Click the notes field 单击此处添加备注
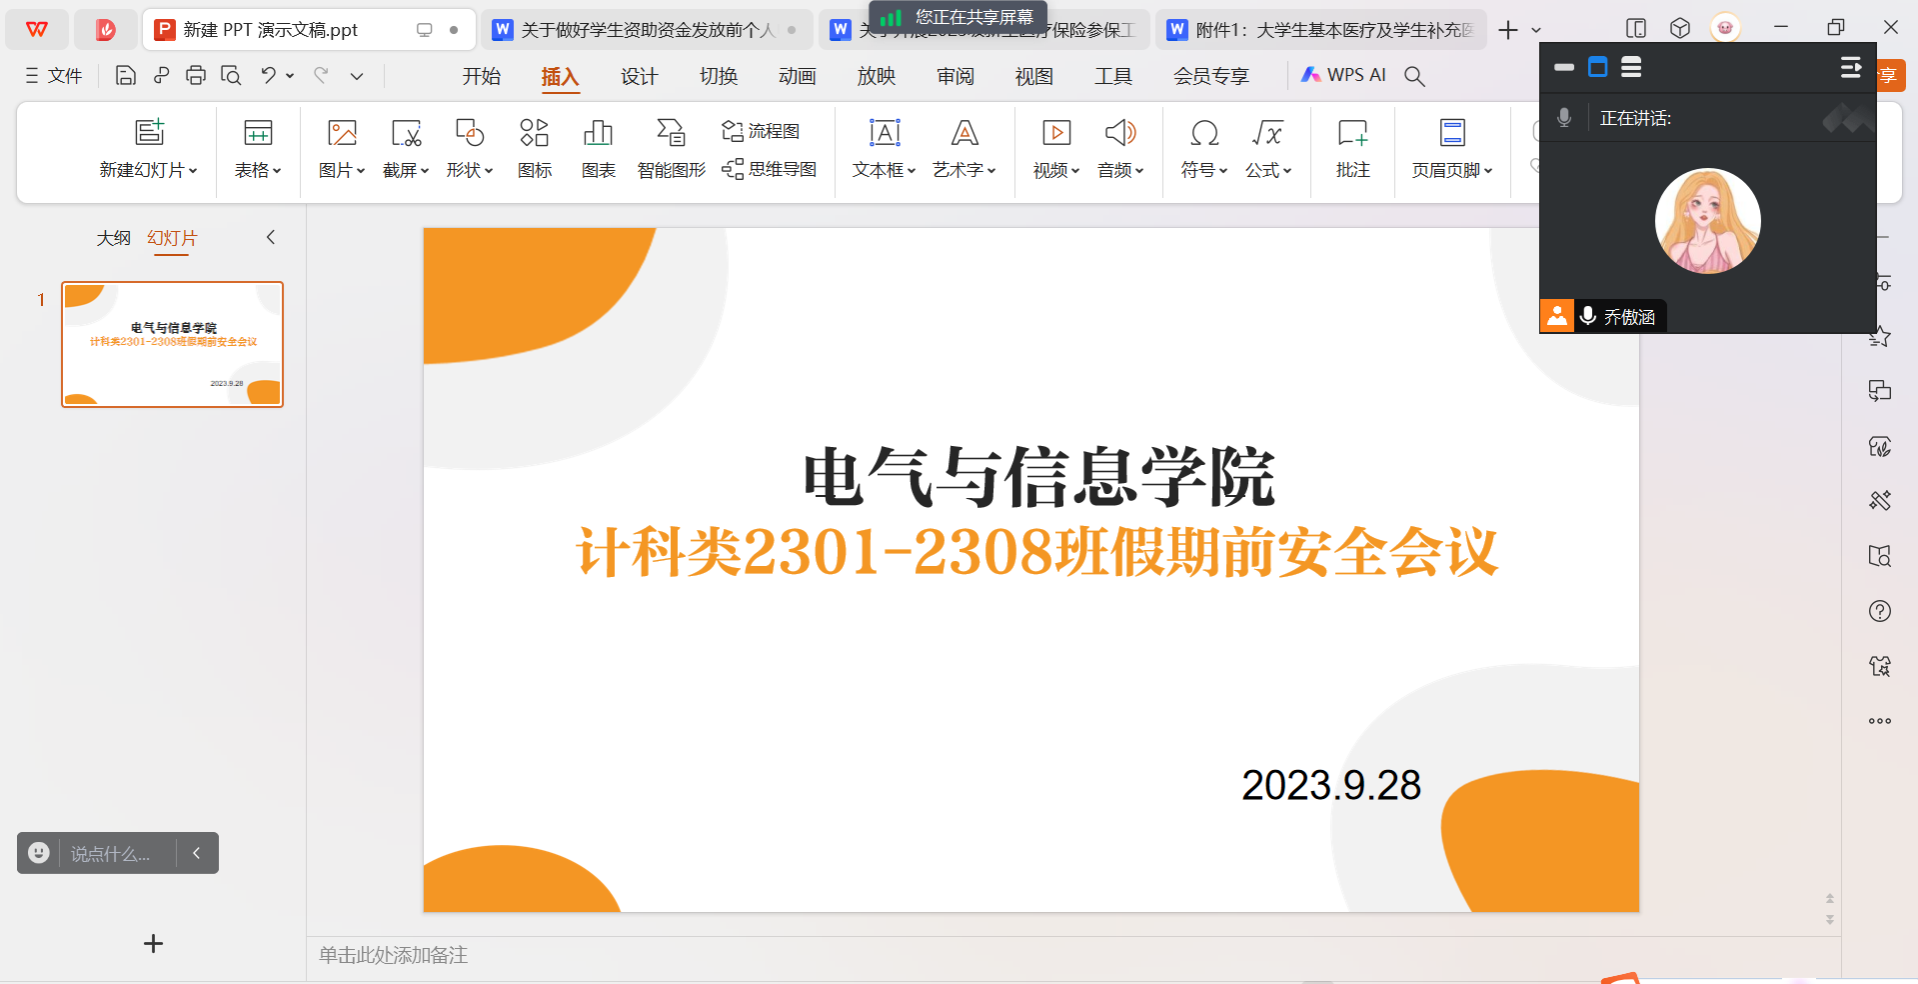 click(x=393, y=955)
